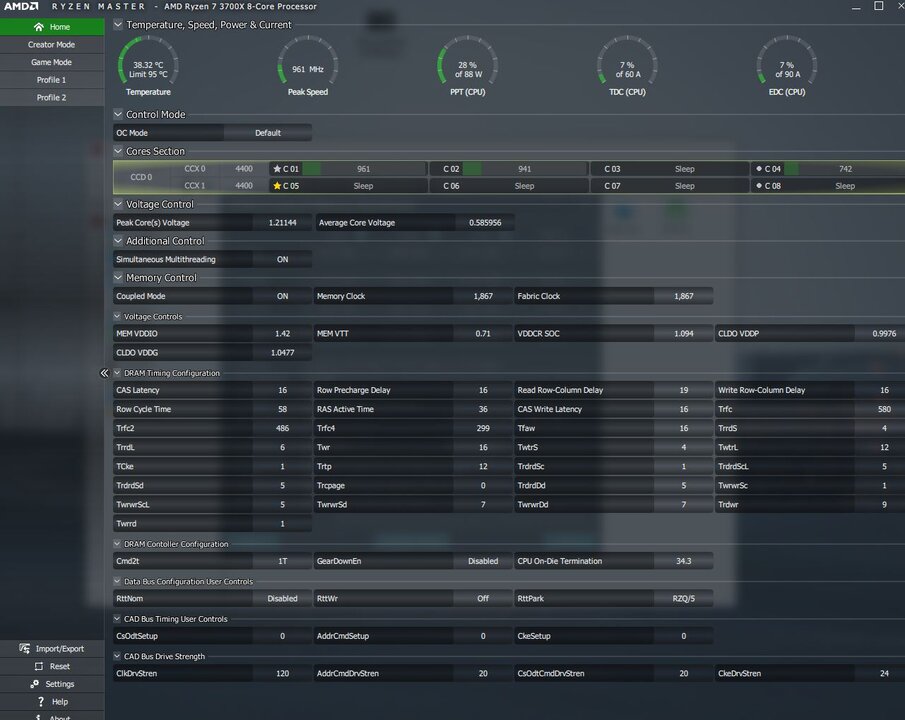
Task: Click the Help question mark icon
Action: [39, 702]
